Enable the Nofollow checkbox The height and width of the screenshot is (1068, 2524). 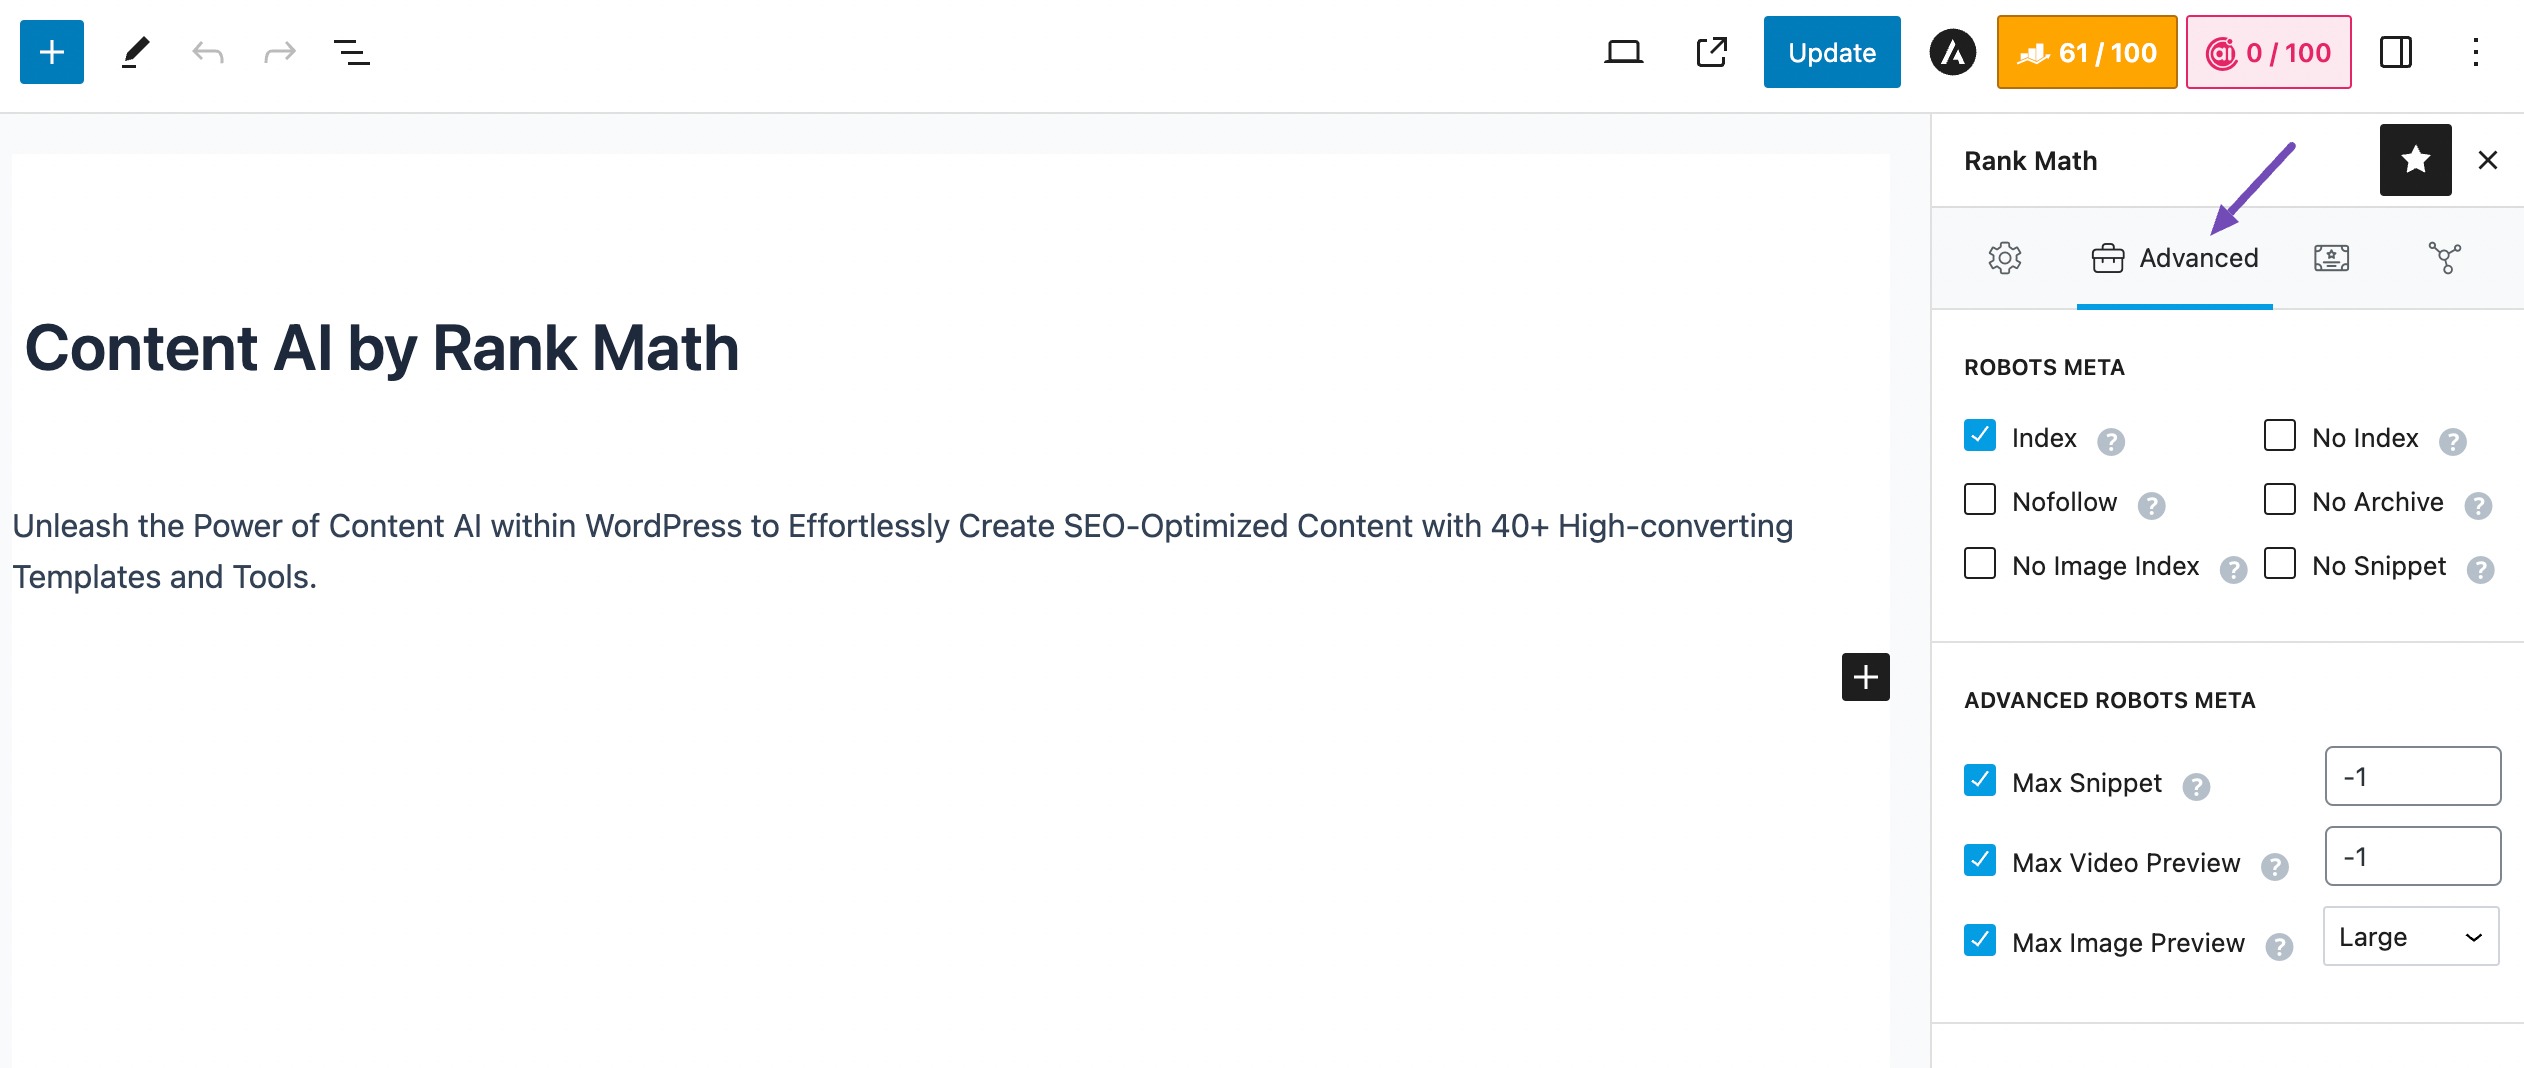pos(1980,499)
